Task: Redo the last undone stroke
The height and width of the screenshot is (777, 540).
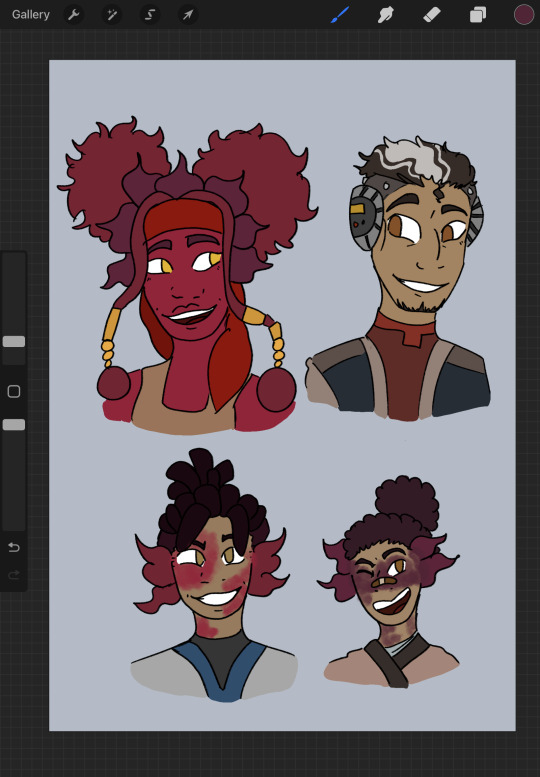Action: point(14,575)
